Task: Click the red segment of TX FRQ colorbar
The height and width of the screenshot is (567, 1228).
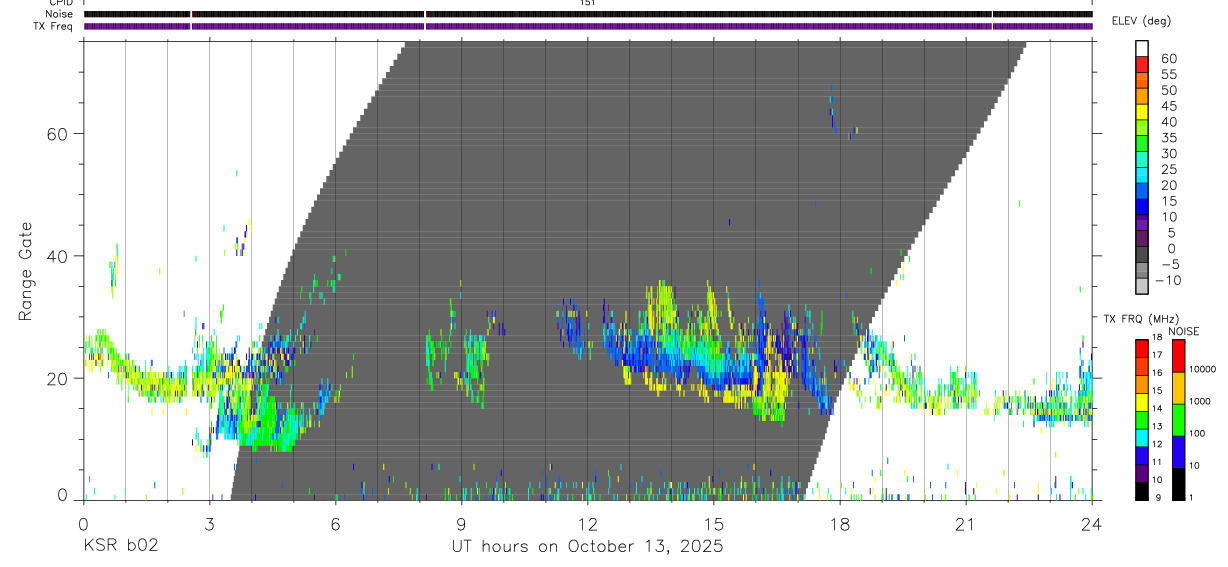Action: (x=1142, y=348)
